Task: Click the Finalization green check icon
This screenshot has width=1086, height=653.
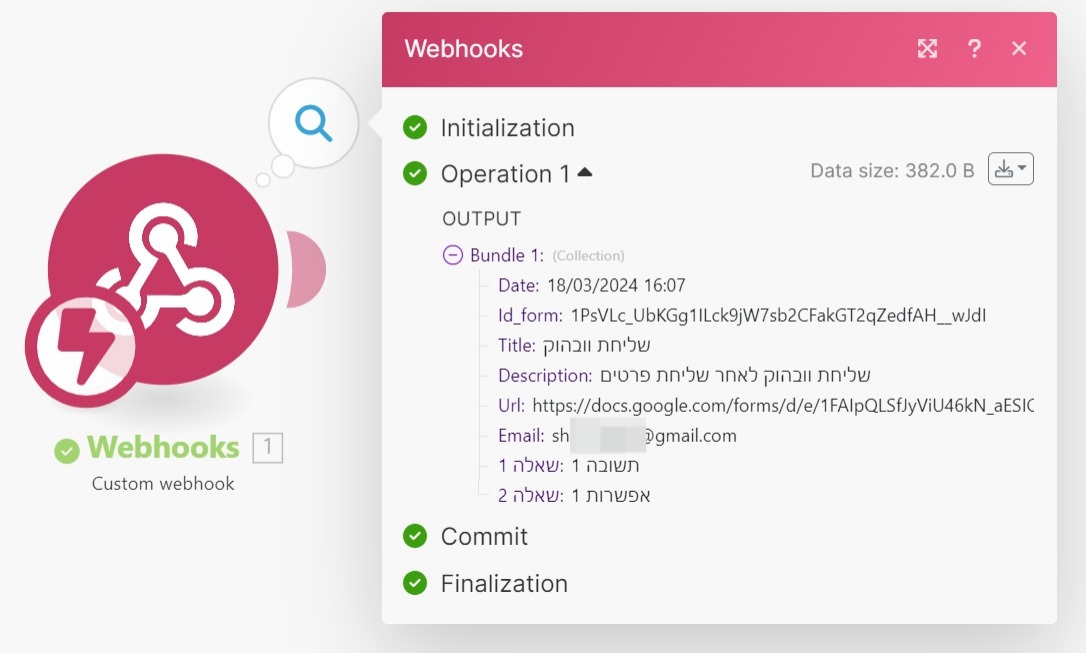Action: [415, 583]
